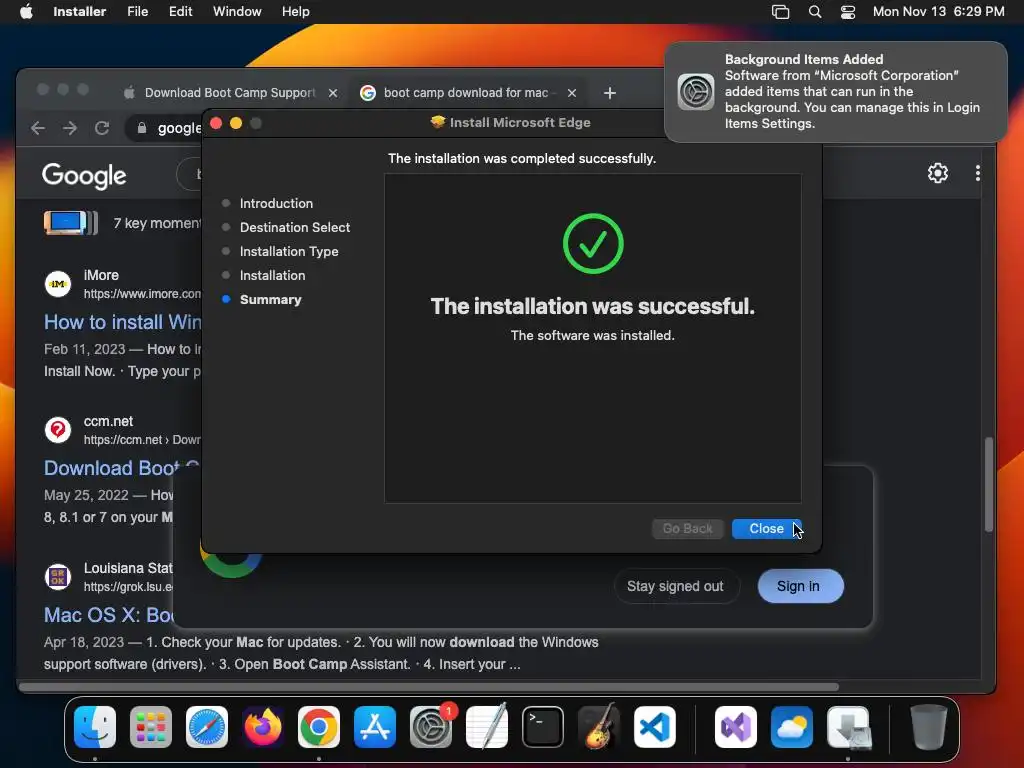This screenshot has height=768, width=1024.
Task: Open Google Chrome from the Dock
Action: click(x=319, y=727)
